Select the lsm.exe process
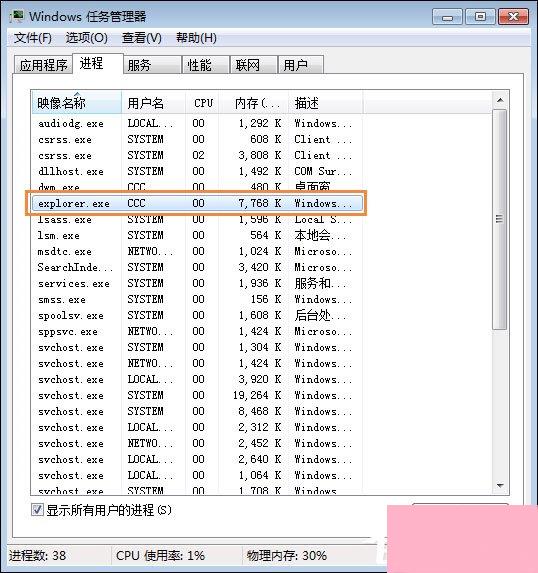 (x=197, y=235)
